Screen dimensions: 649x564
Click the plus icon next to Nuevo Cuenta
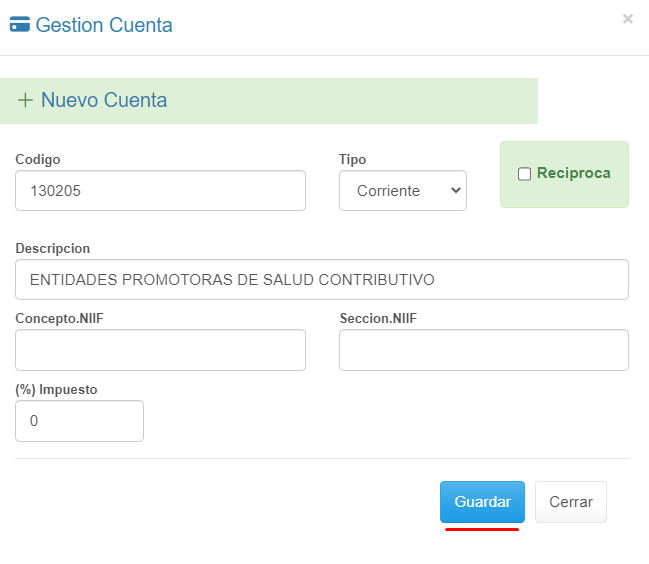[25, 100]
